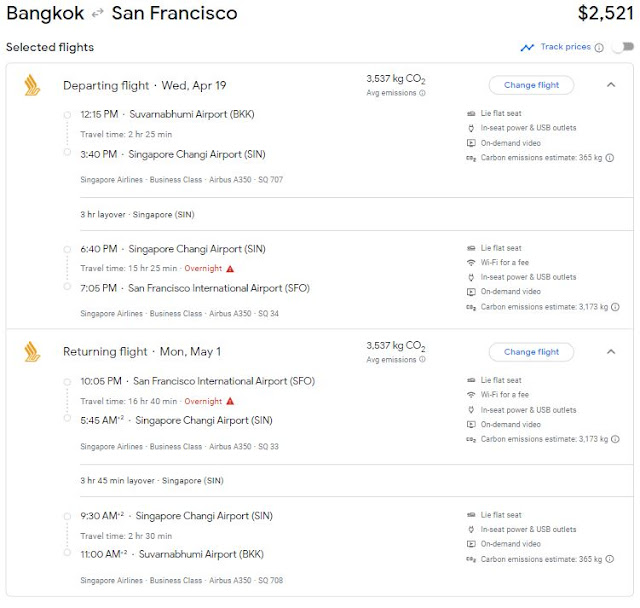
Task: Click the 3 hr layover Singapore row
Action: [137, 215]
